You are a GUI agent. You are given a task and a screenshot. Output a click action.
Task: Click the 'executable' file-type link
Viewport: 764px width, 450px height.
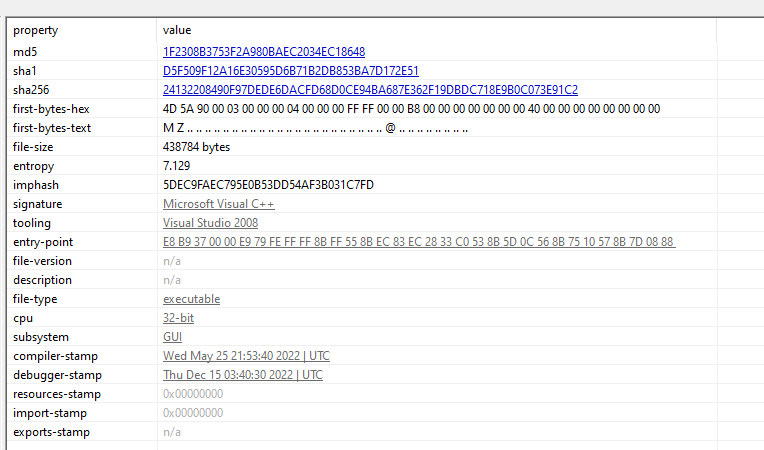[191, 299]
